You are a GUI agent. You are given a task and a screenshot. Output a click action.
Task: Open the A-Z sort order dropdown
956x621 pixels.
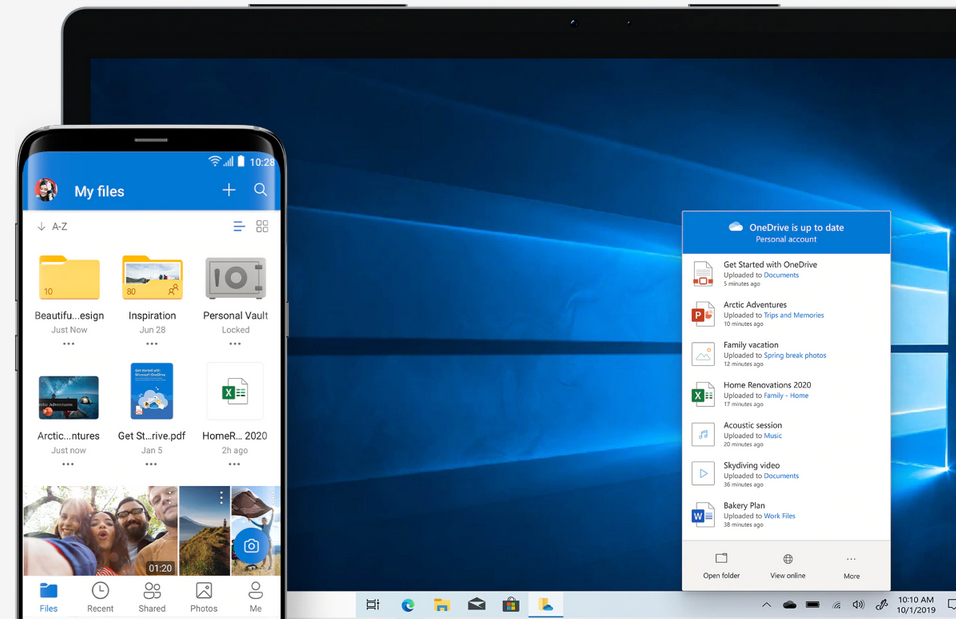[x=53, y=226]
